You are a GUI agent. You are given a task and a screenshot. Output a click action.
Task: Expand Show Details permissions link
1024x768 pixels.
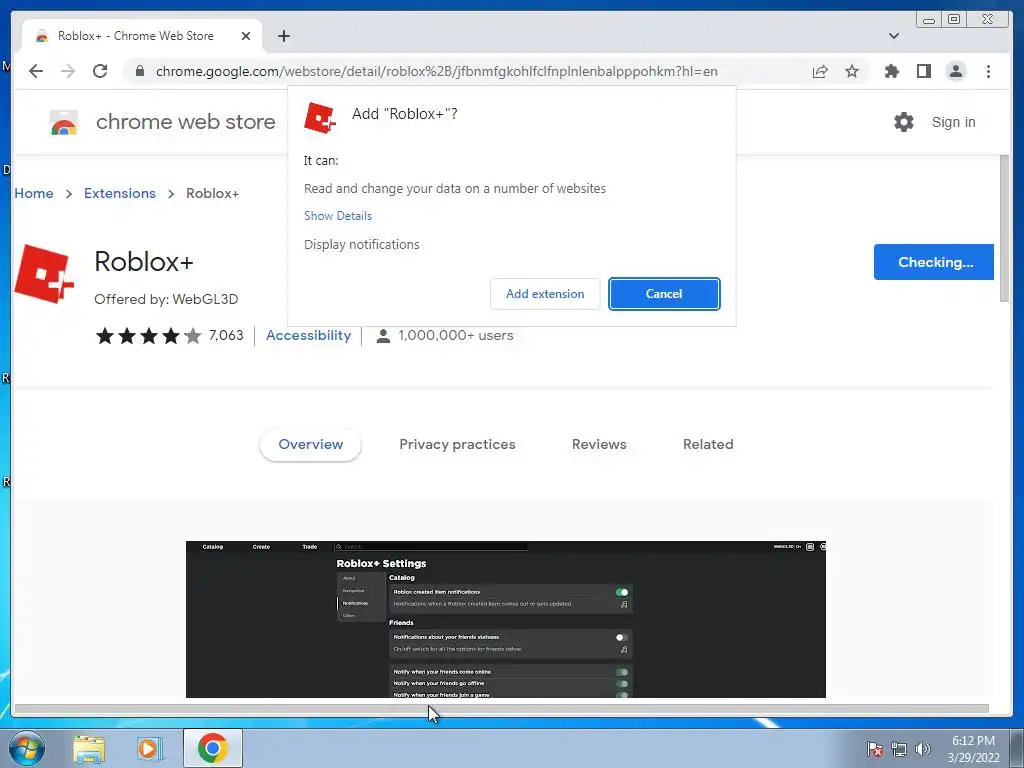point(338,216)
